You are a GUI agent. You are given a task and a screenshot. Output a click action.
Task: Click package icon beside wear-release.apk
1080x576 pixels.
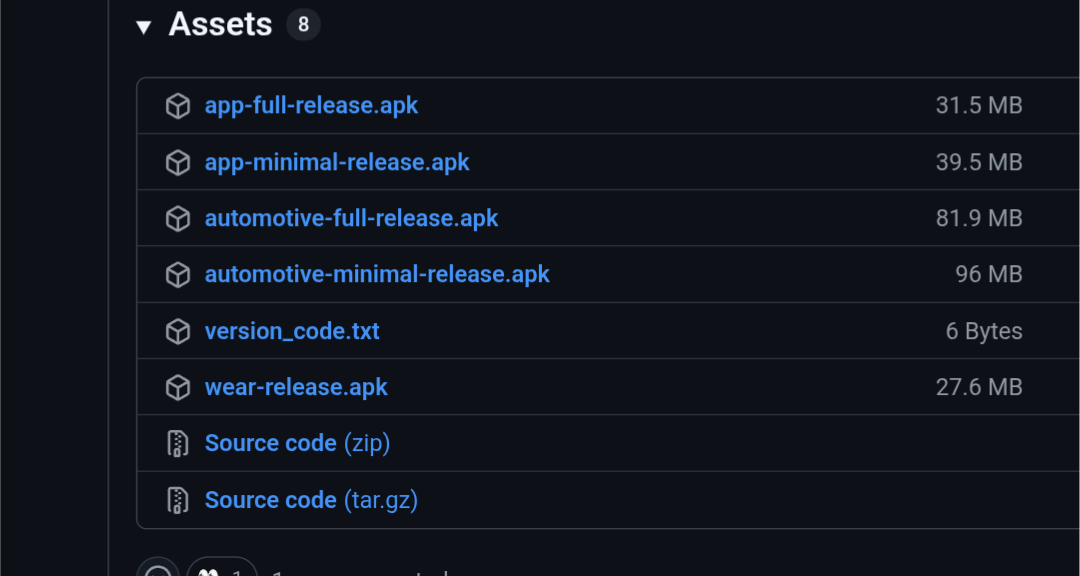tap(178, 387)
